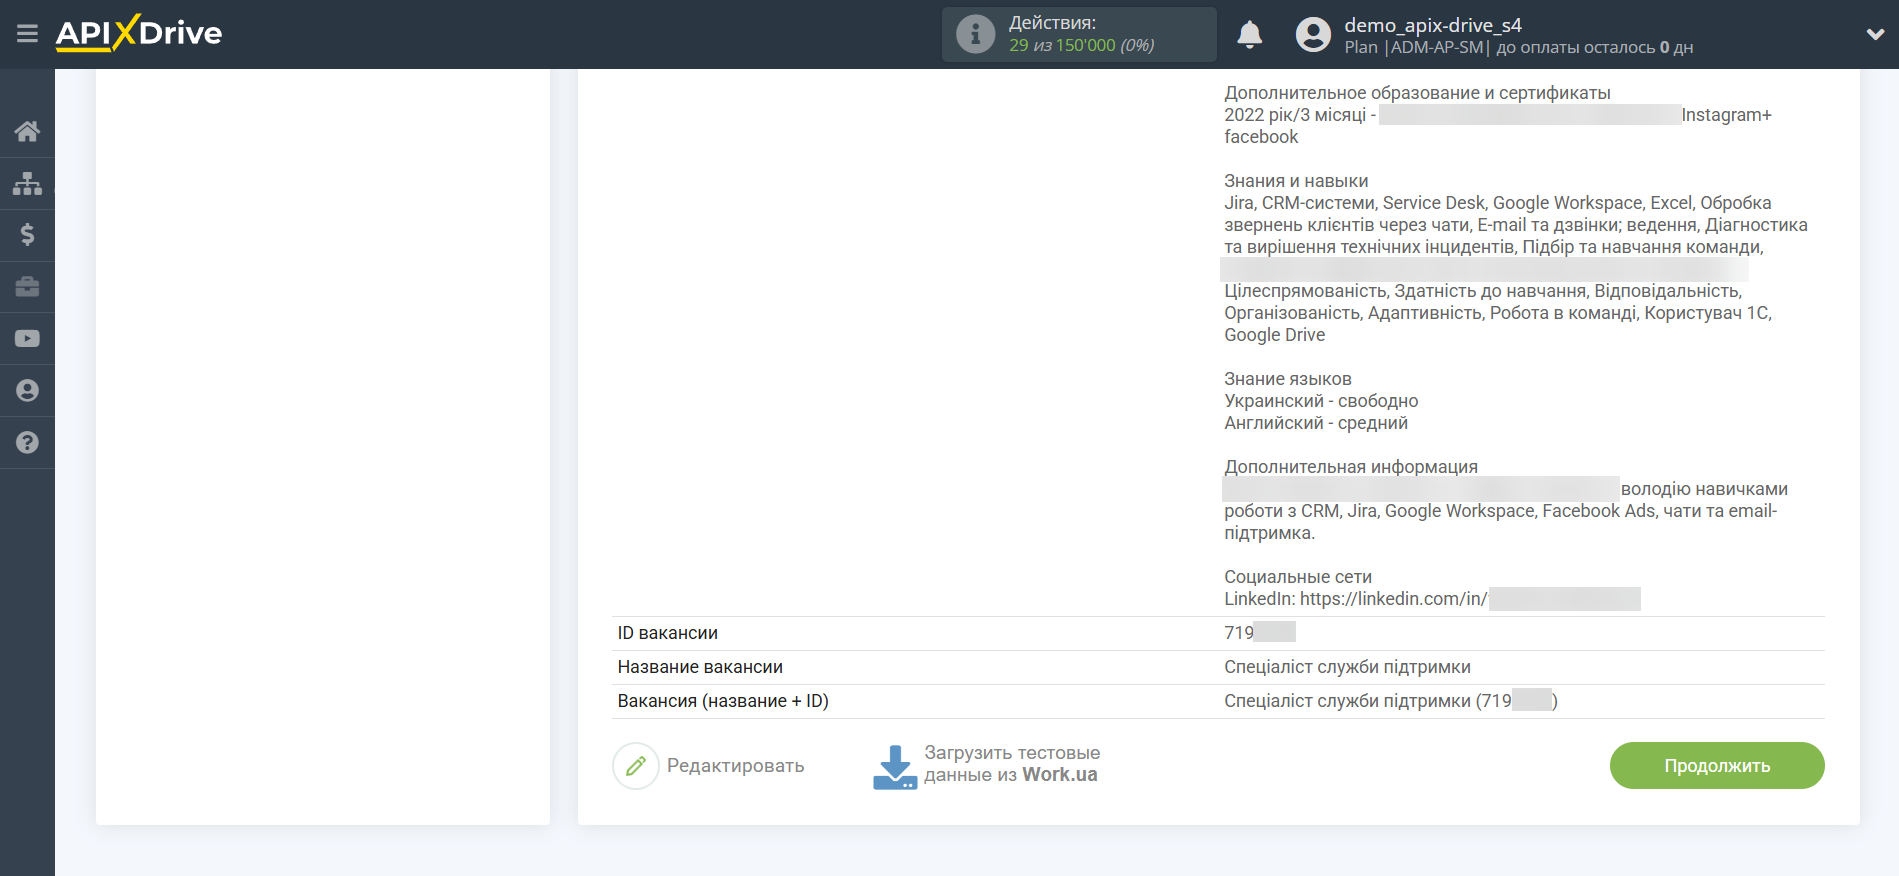
Task: Click the actions info icon
Action: [975, 35]
